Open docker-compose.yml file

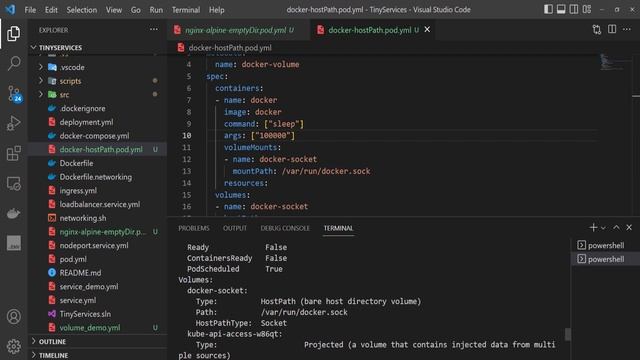coord(98,136)
